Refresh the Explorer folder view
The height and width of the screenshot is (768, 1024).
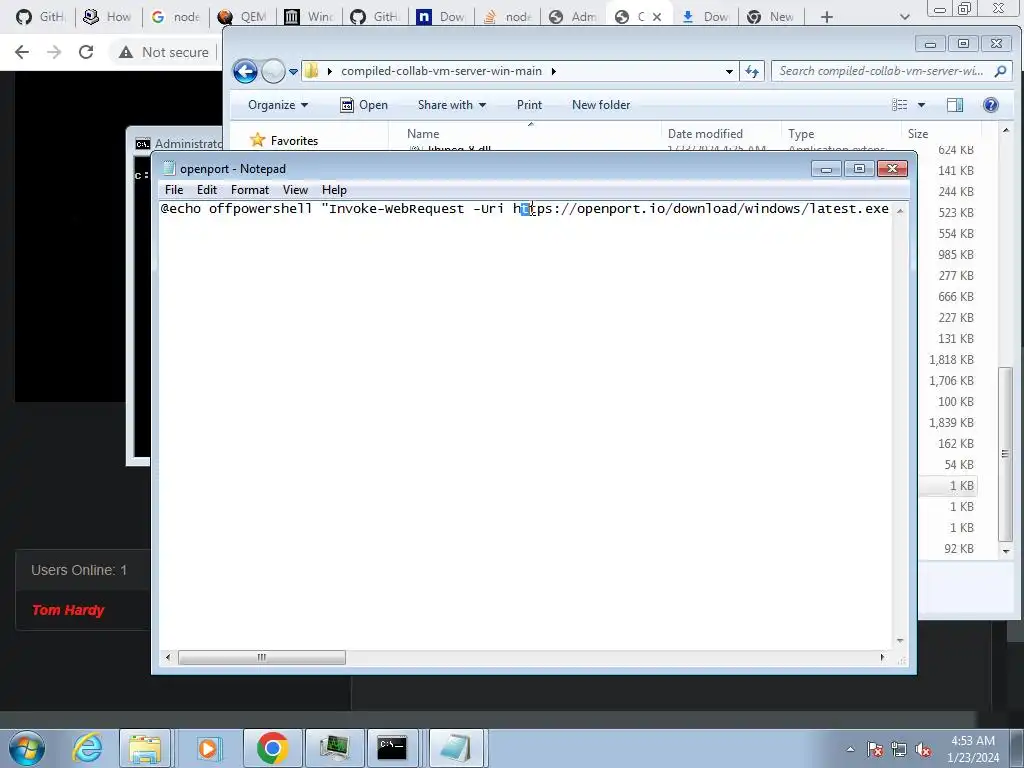pos(752,71)
